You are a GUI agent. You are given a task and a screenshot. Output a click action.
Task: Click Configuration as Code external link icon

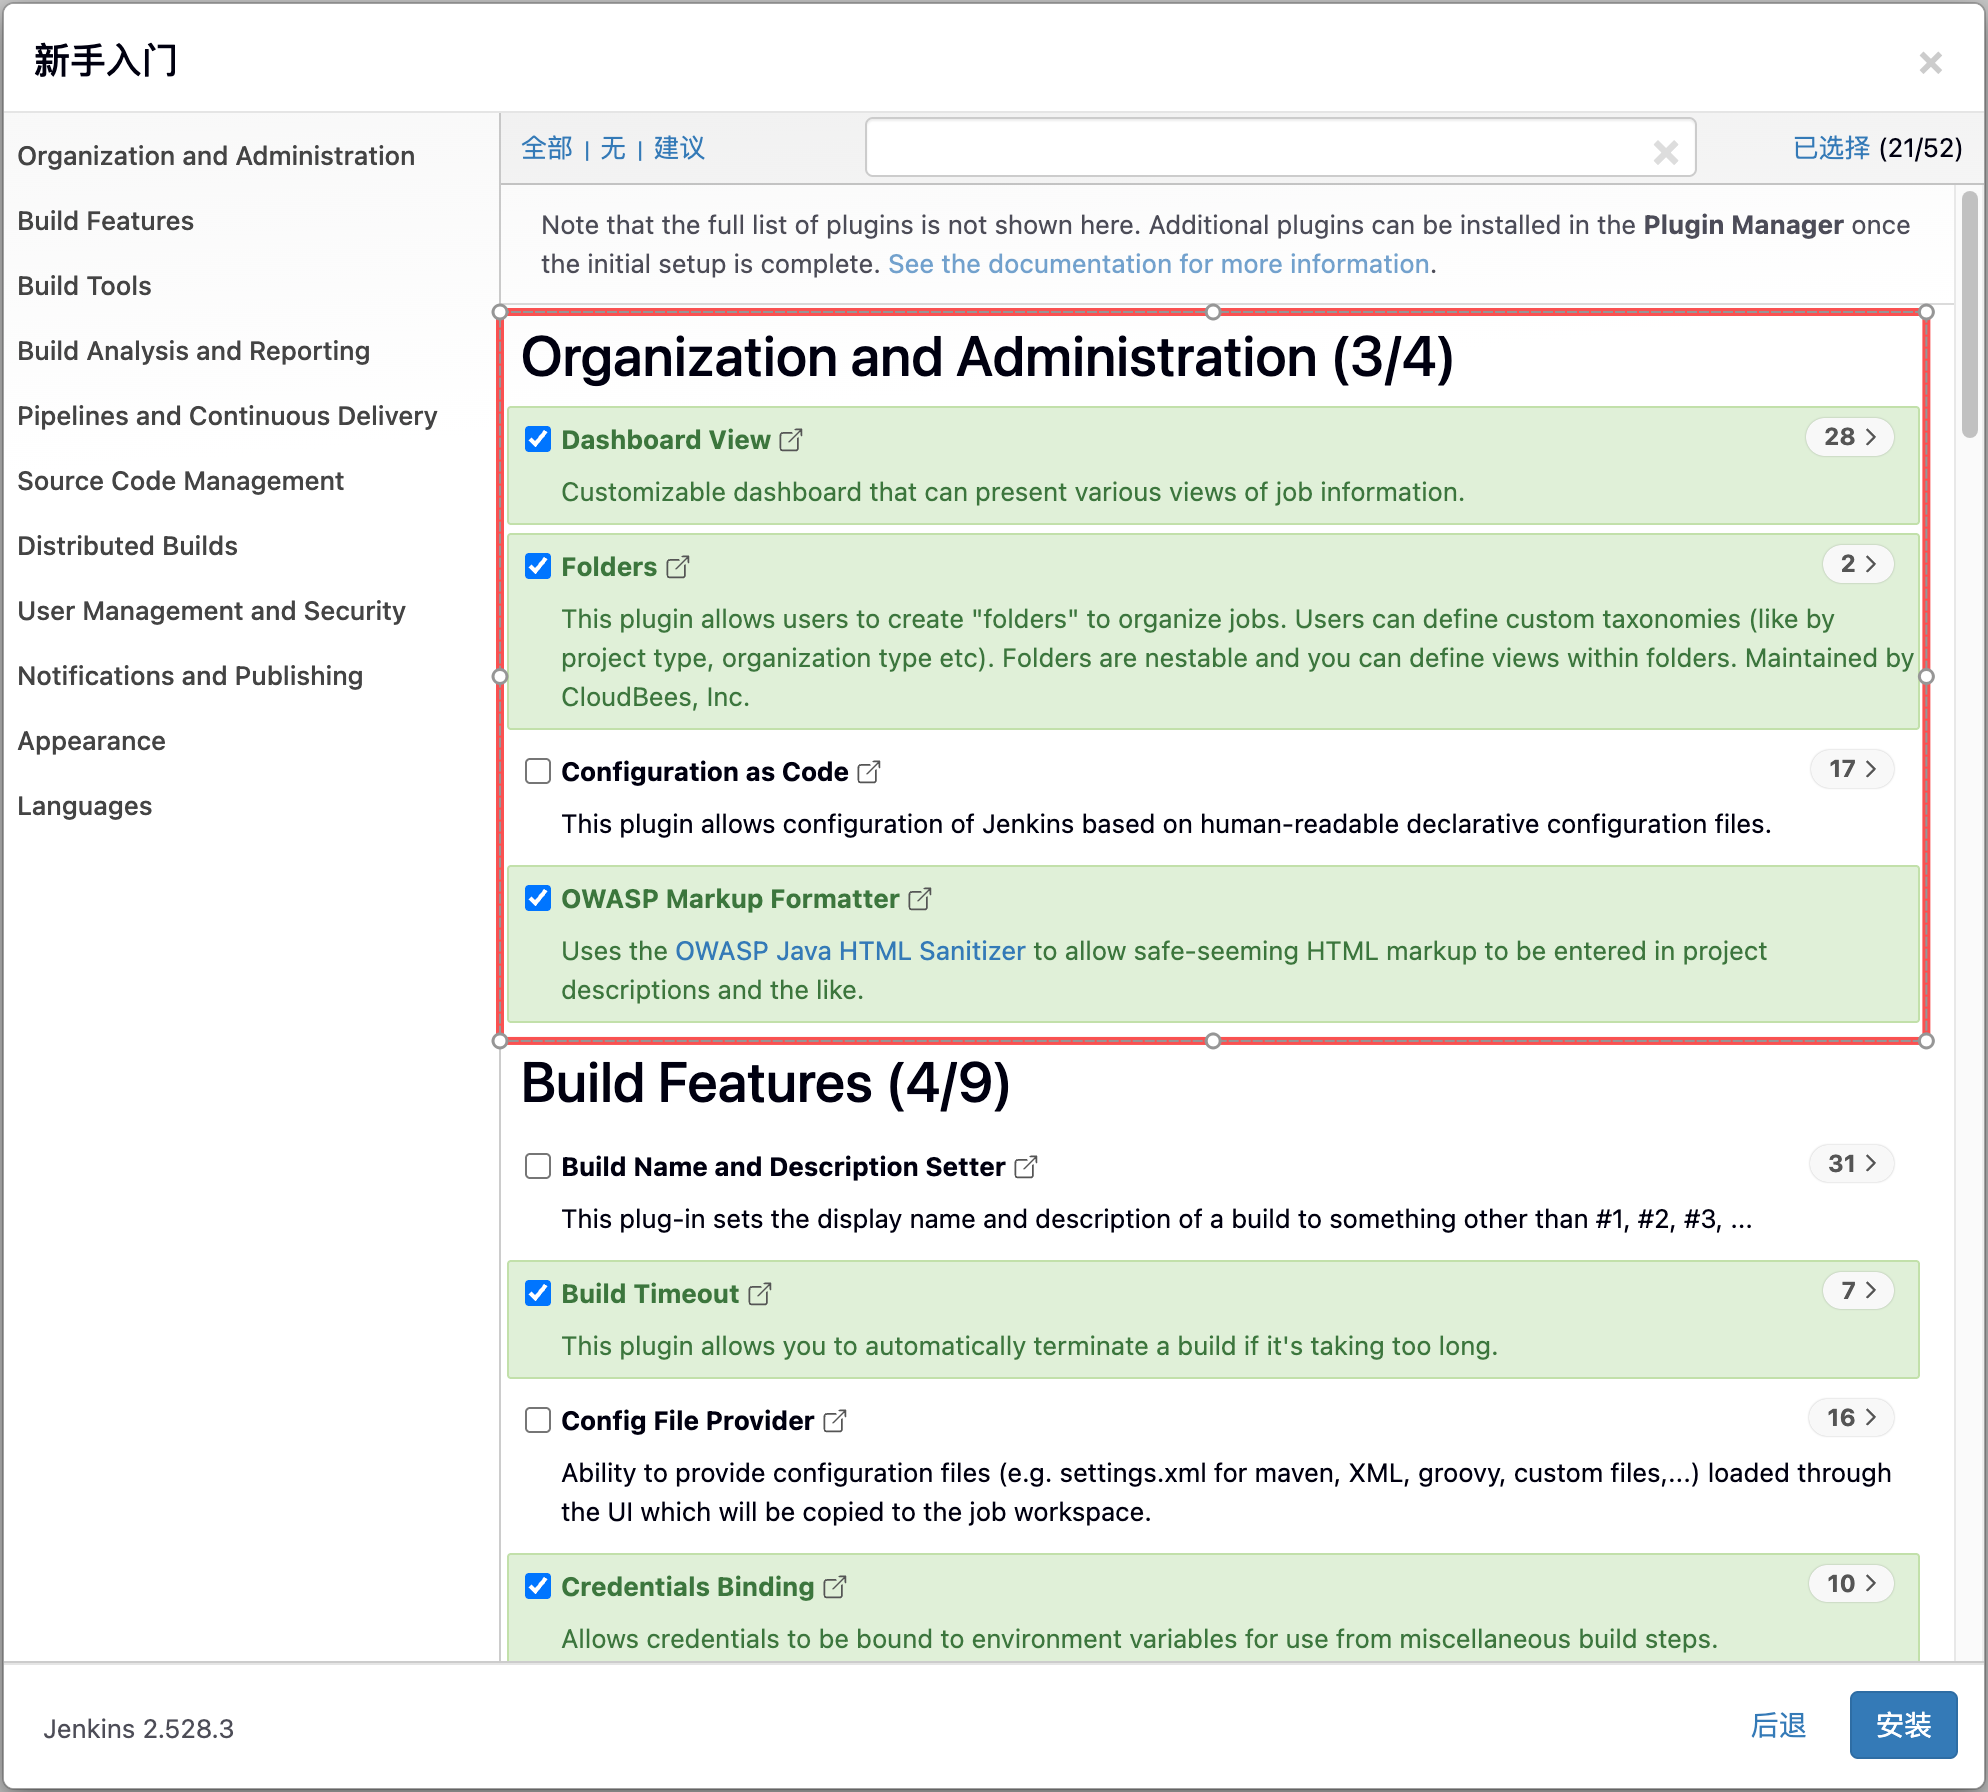[x=869, y=772]
